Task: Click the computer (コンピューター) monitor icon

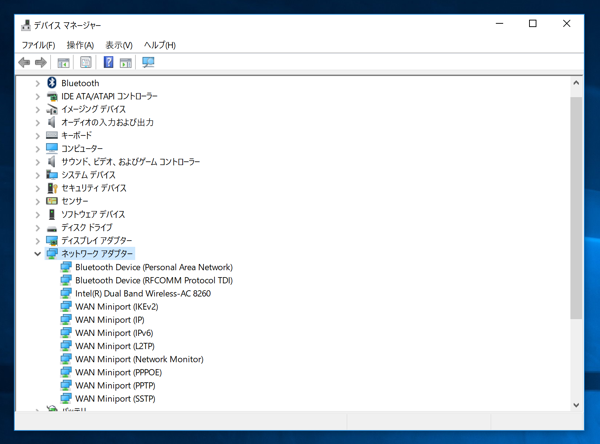Action: (52, 148)
